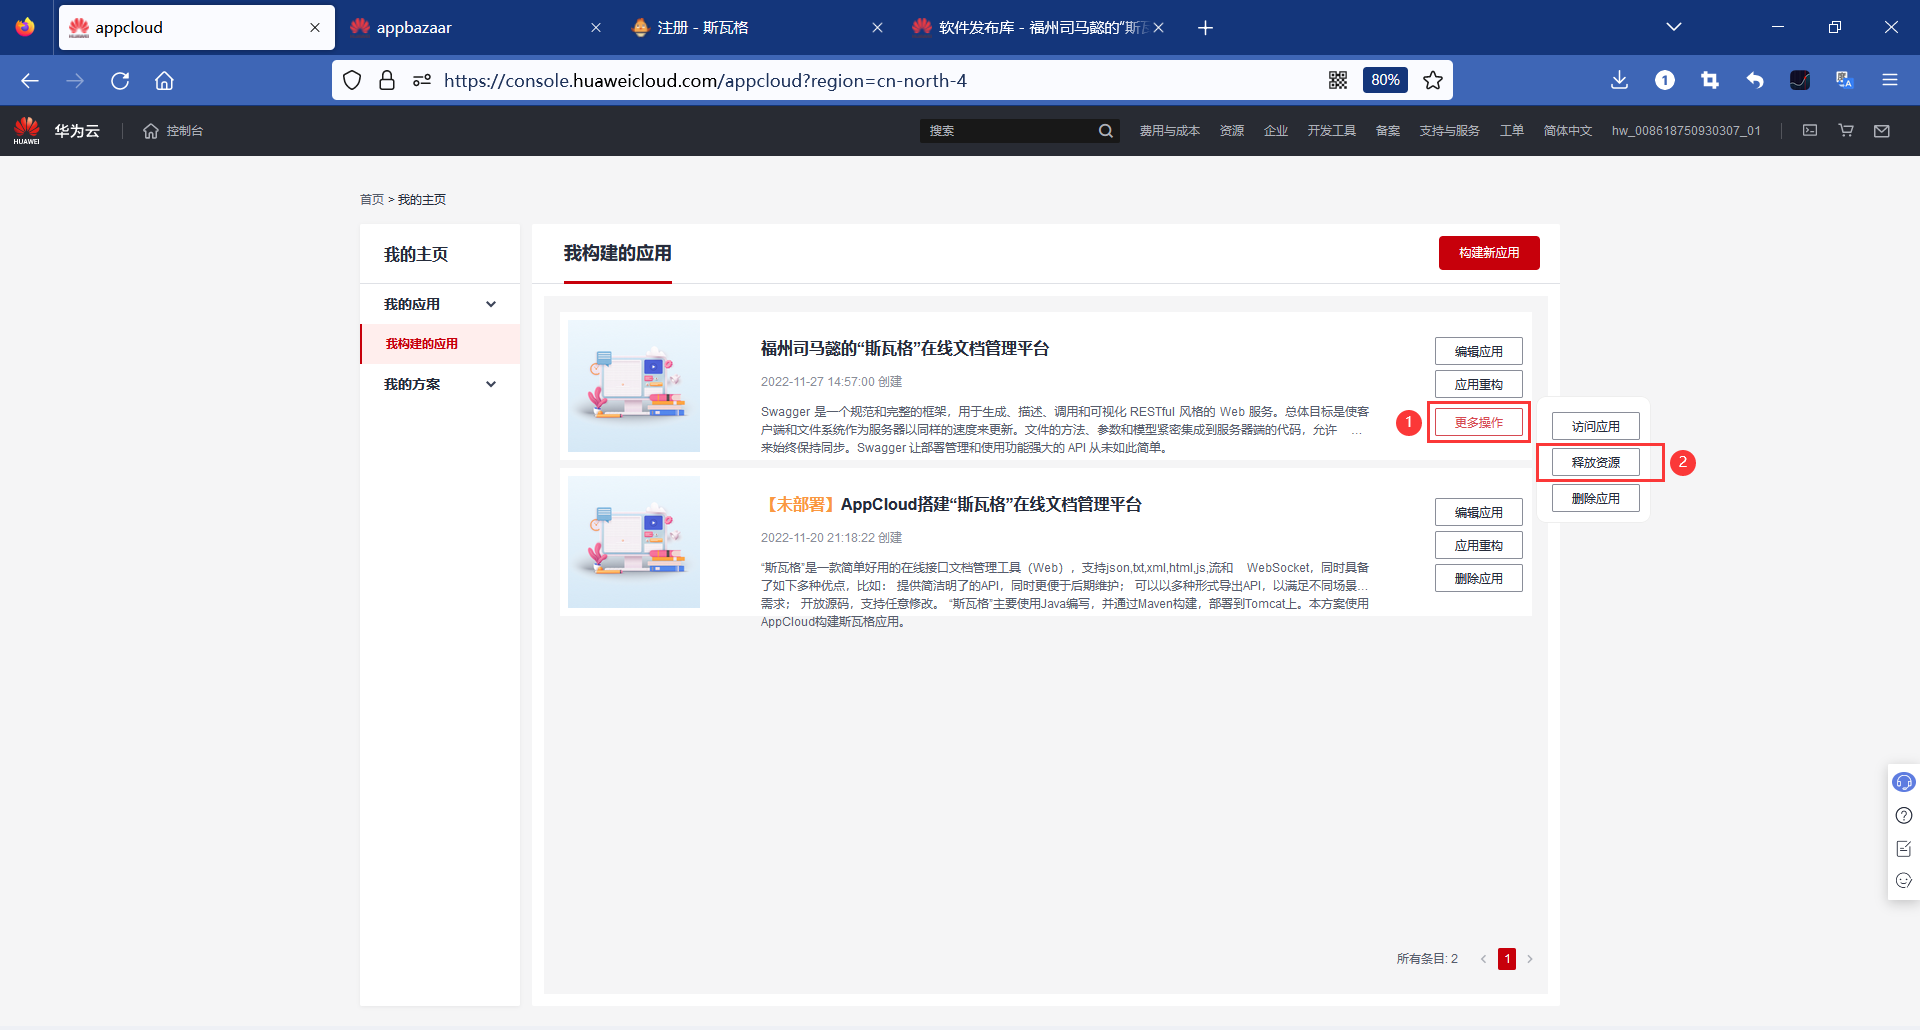
Task: Switch to the appbazaar tab
Action: [x=475, y=28]
